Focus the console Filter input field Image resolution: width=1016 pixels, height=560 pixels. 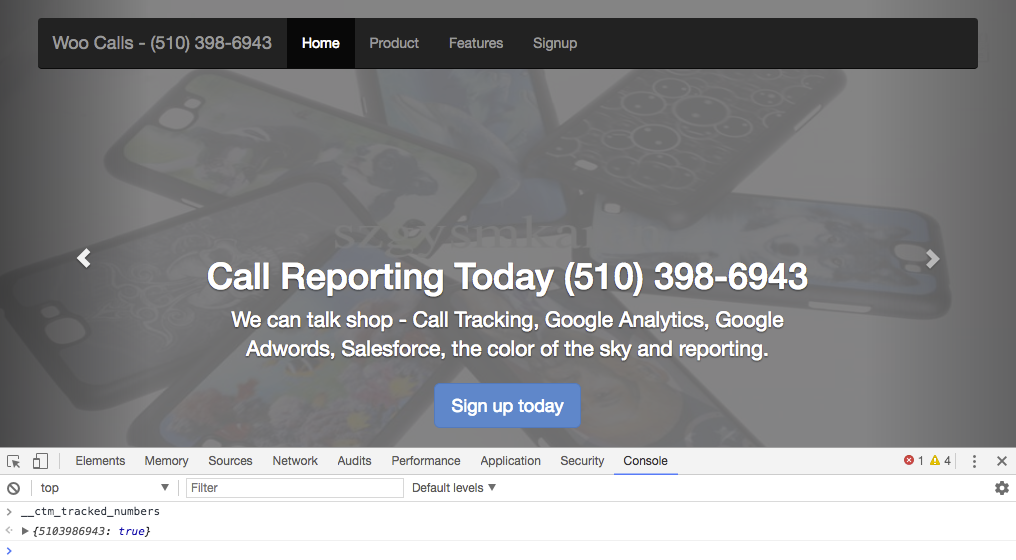click(295, 488)
